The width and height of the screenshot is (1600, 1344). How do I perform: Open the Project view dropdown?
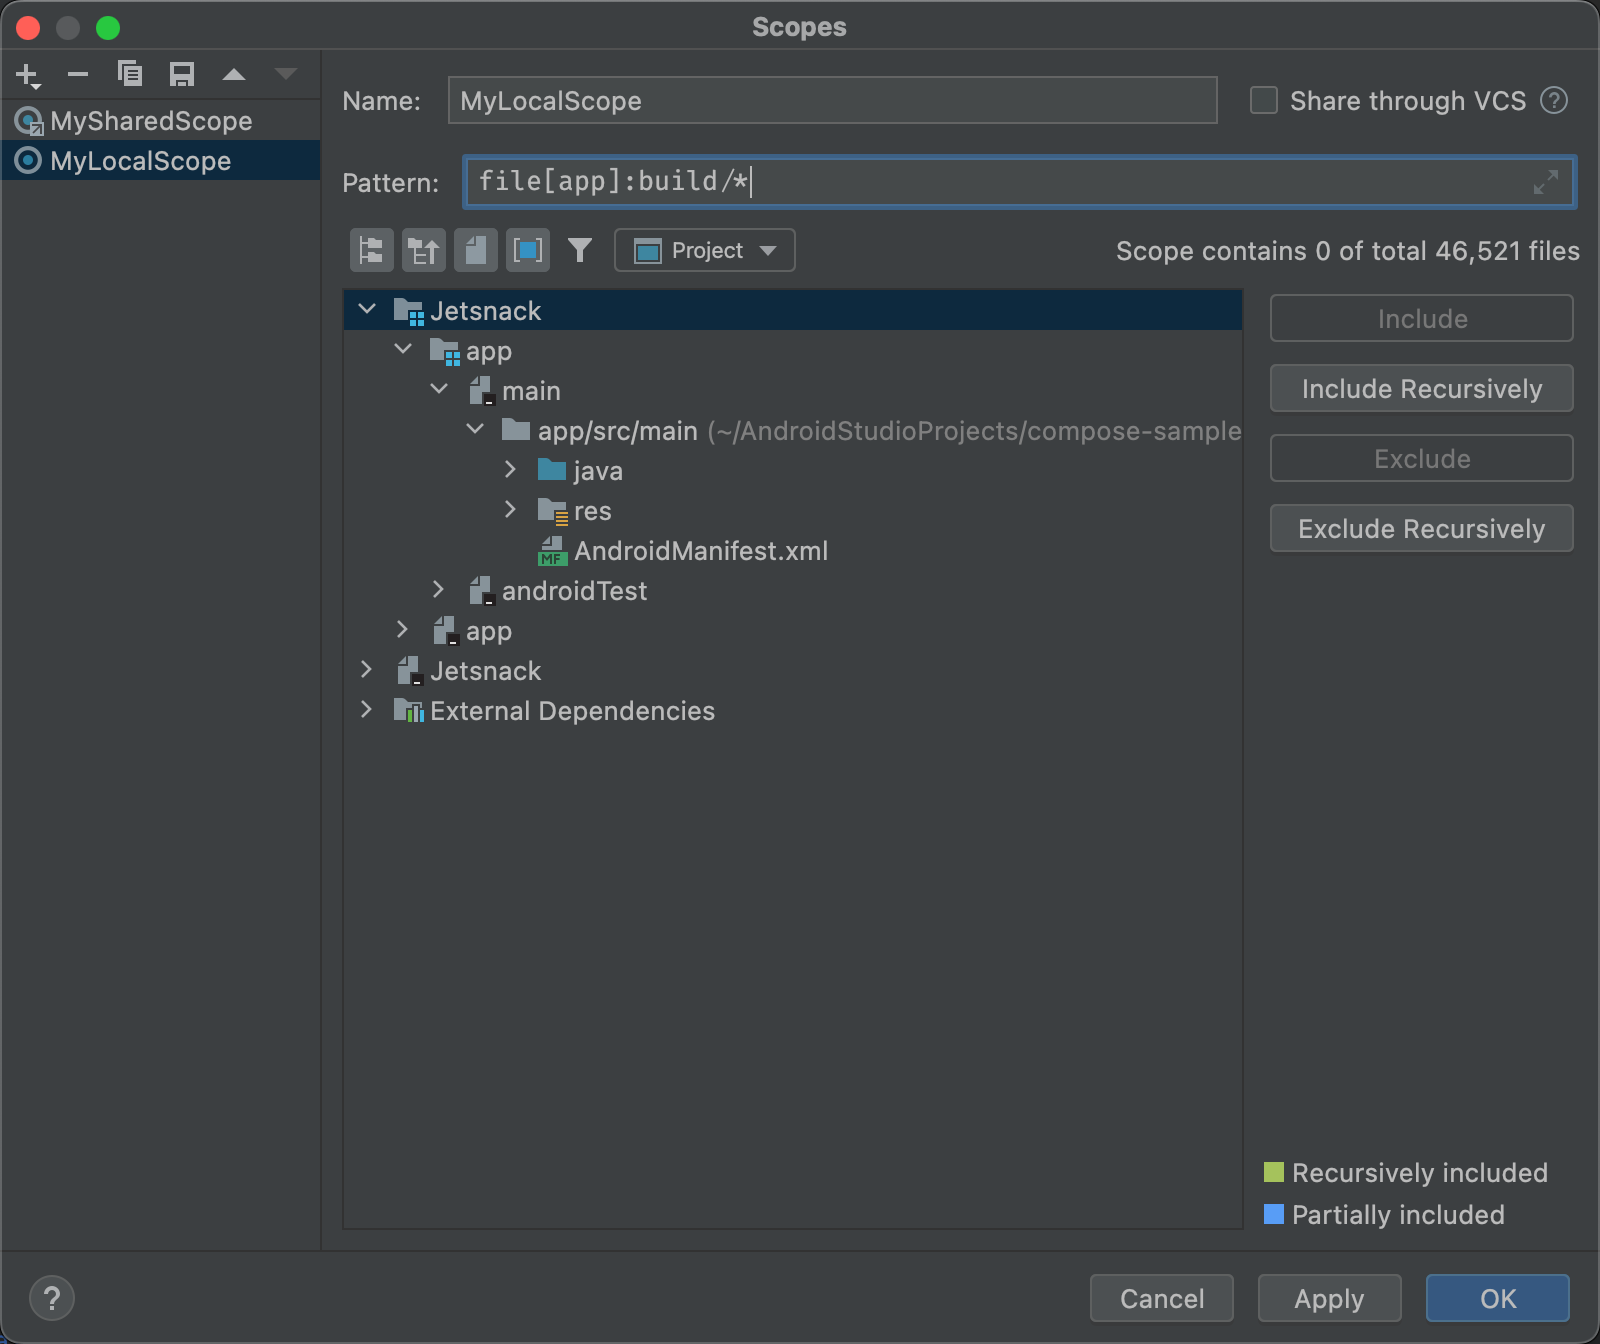click(705, 250)
